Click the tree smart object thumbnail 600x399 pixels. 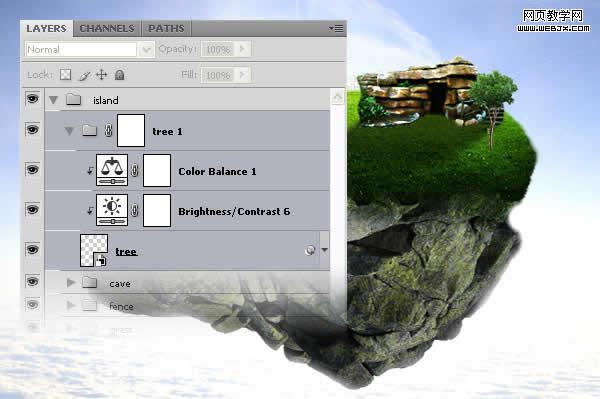(x=94, y=251)
